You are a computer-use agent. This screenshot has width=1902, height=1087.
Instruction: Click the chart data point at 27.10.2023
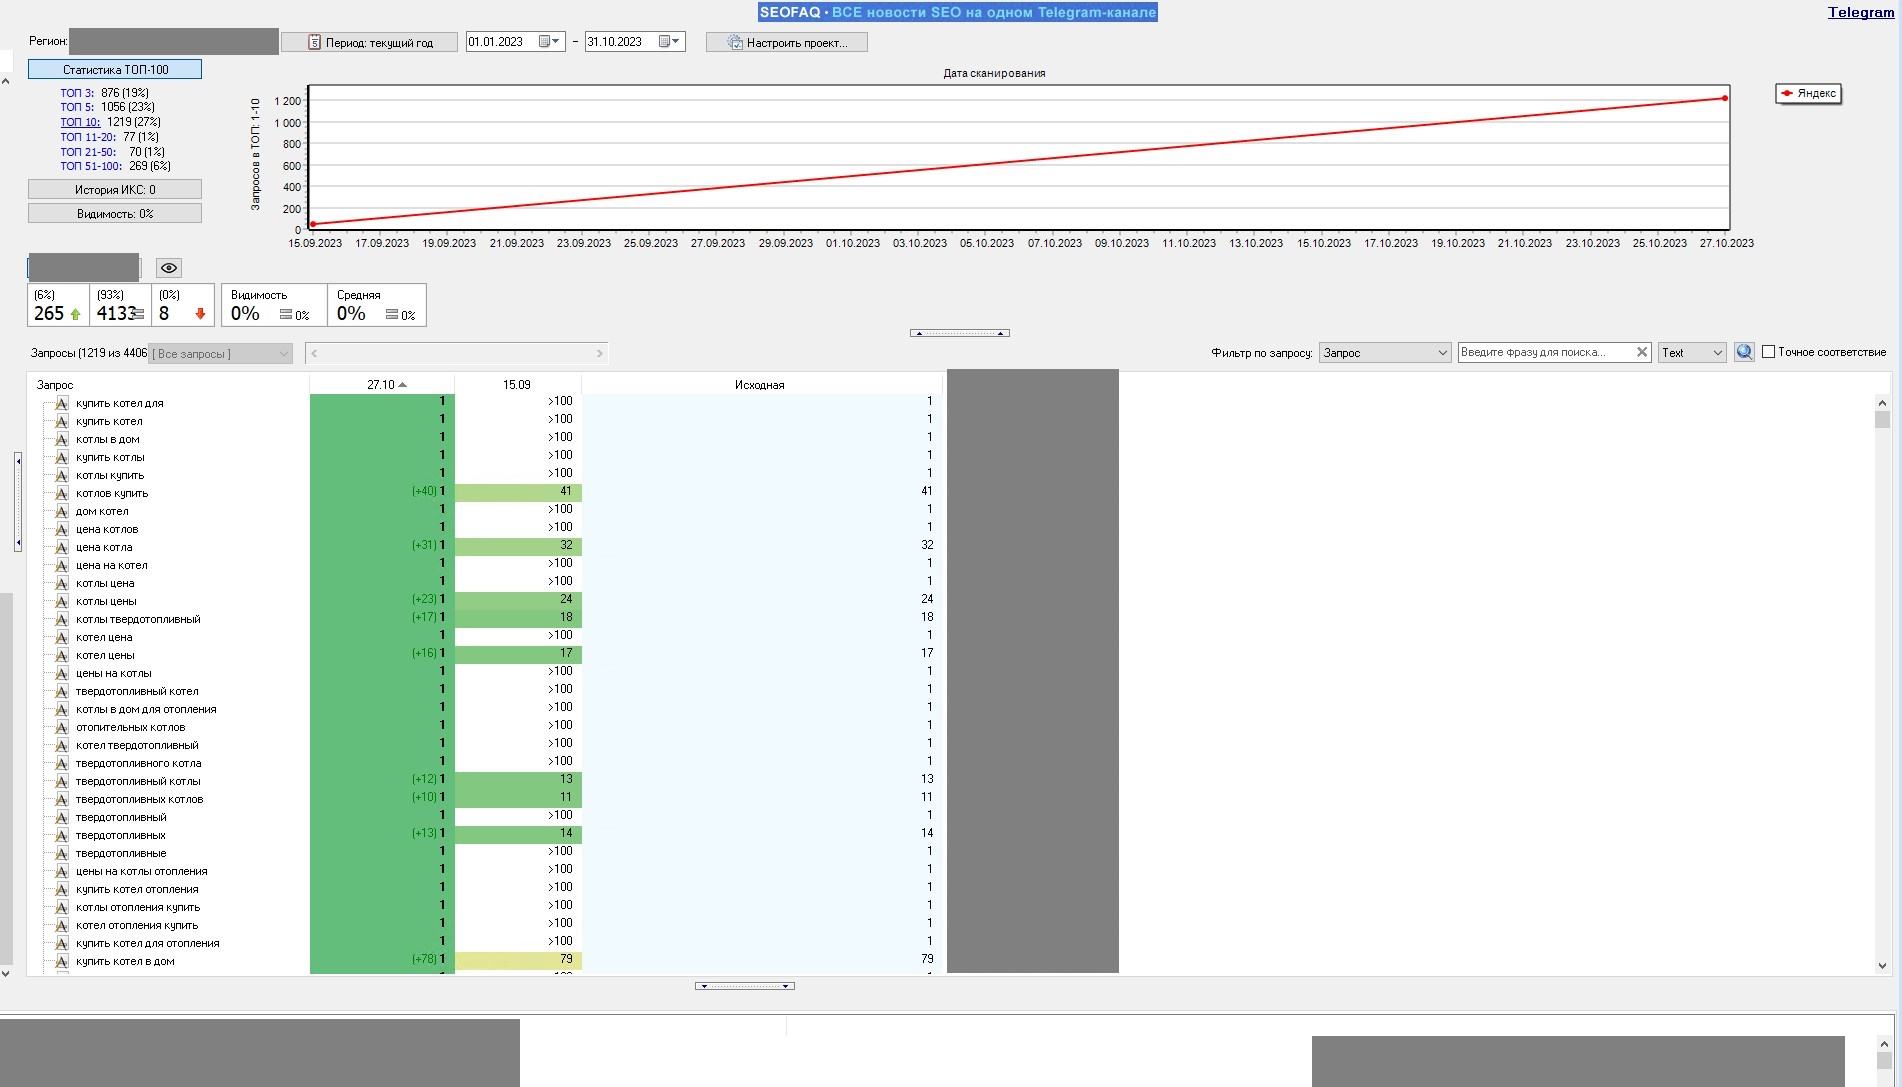click(1725, 98)
